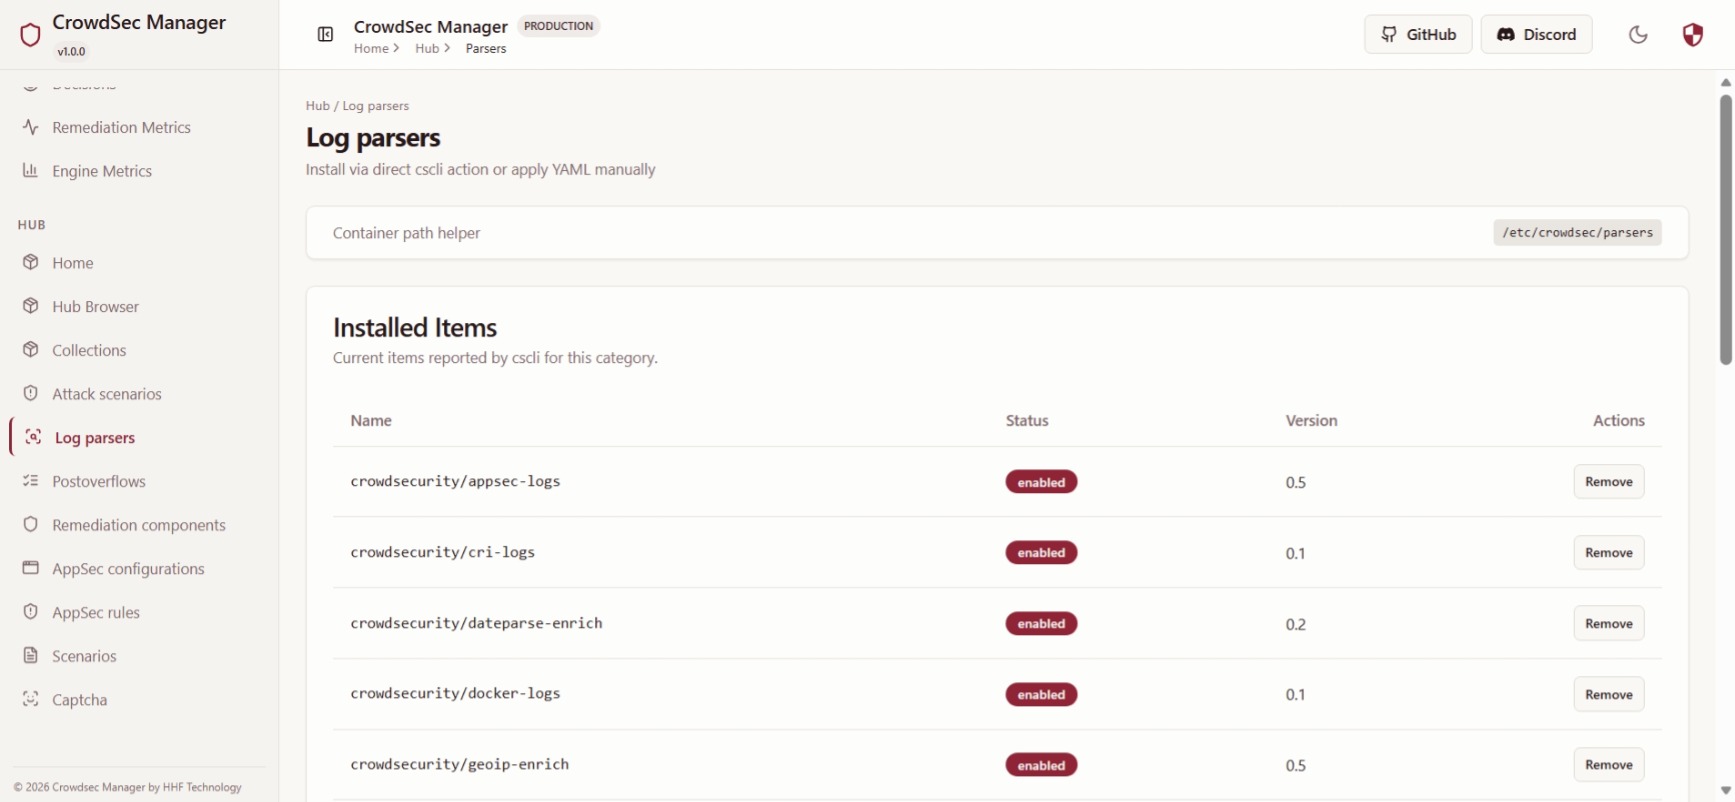Click the Collections cube icon
Image resolution: width=1735 pixels, height=802 pixels.
coord(31,350)
